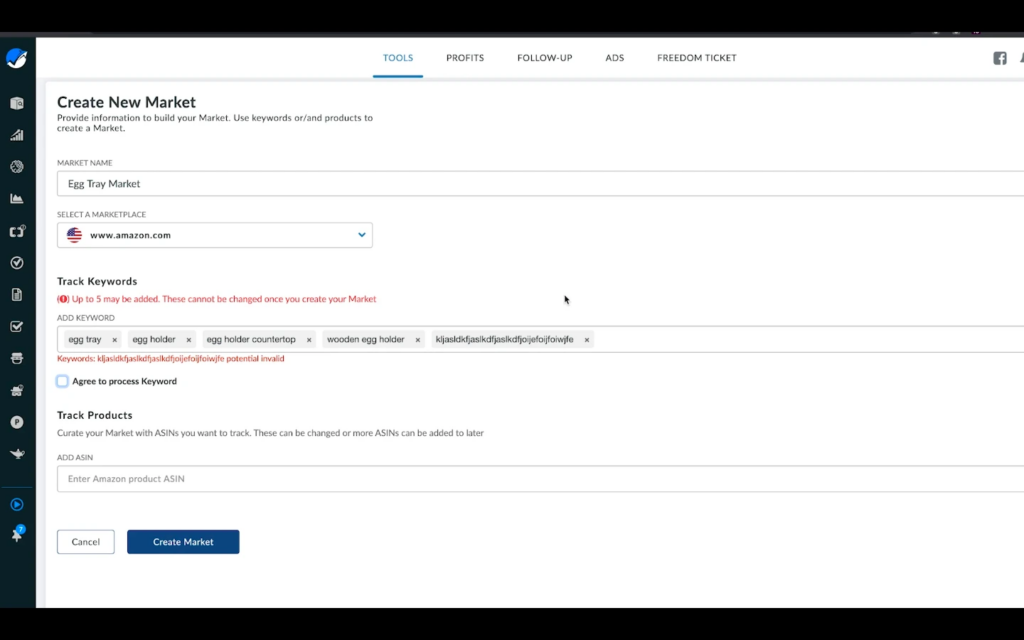Click the checklist box sidebar icon

pyautogui.click(x=17, y=326)
